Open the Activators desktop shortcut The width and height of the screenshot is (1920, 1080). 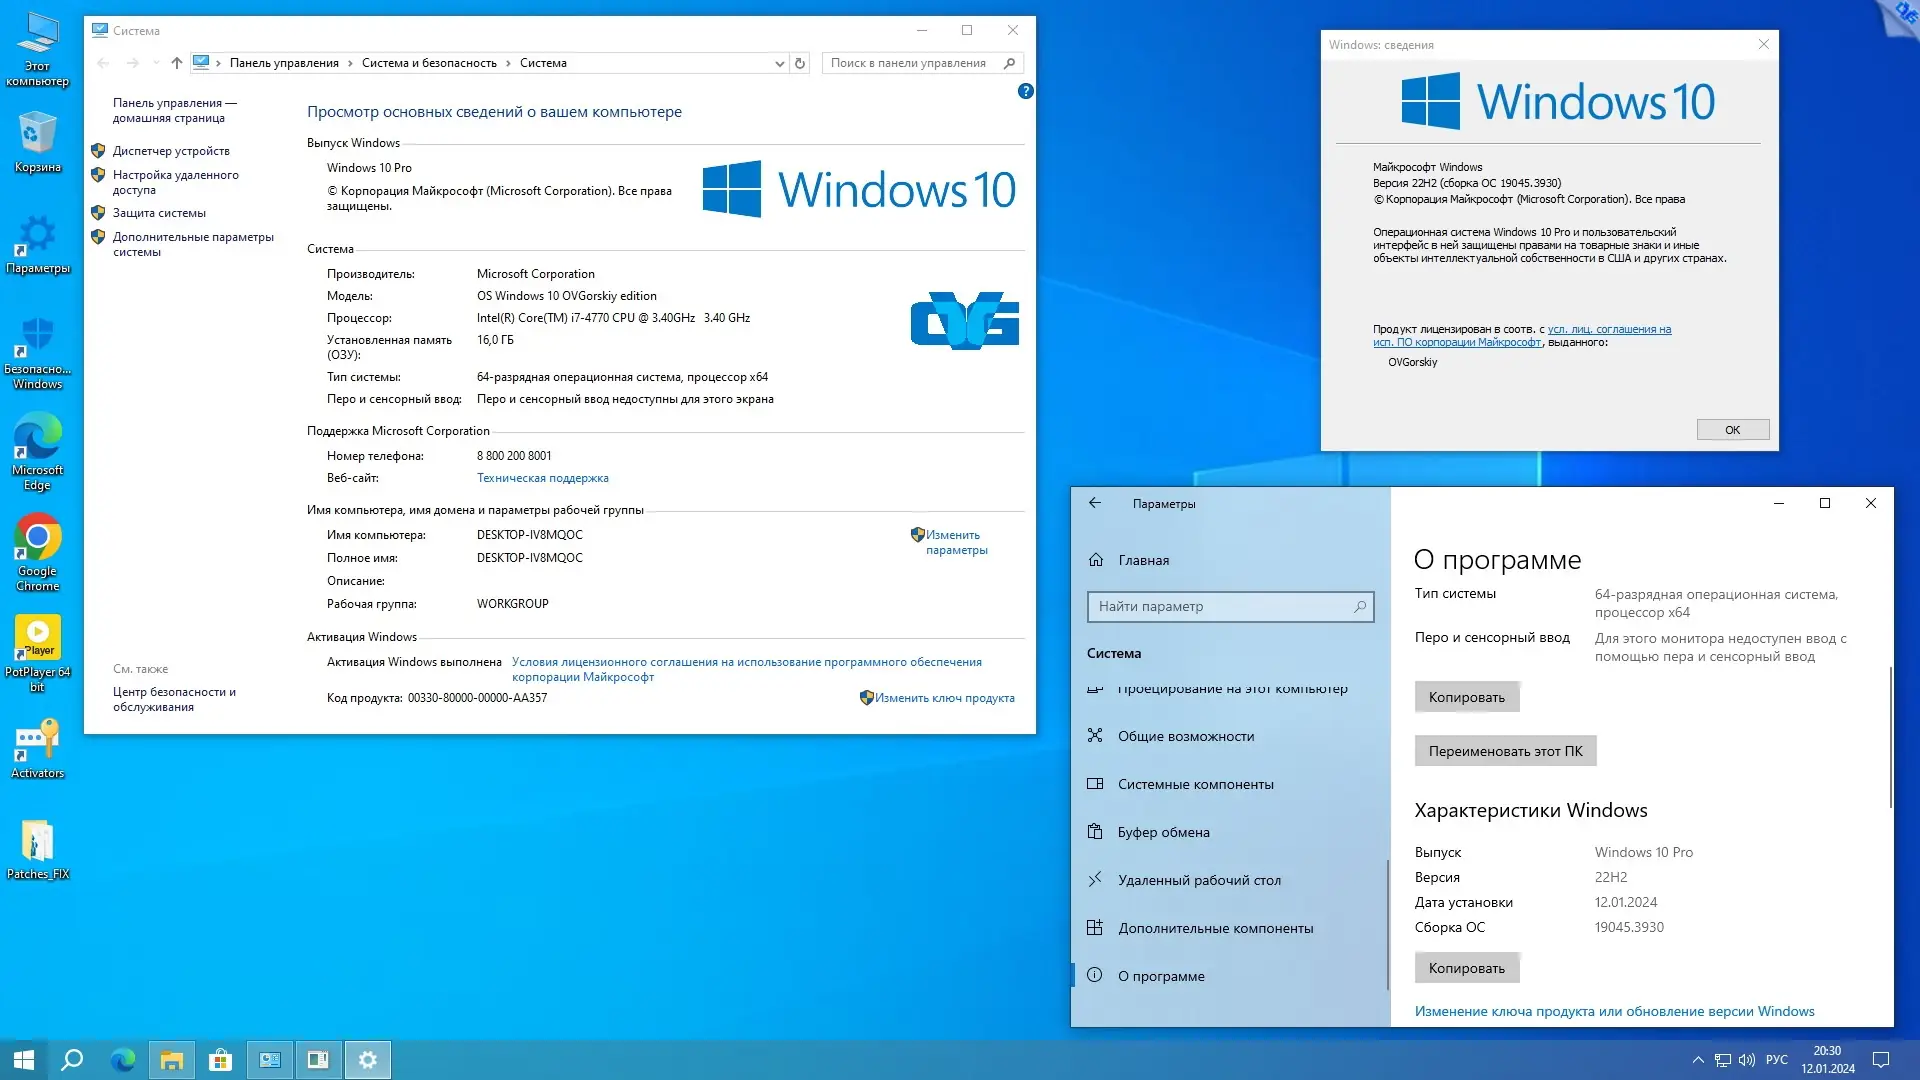point(37,742)
